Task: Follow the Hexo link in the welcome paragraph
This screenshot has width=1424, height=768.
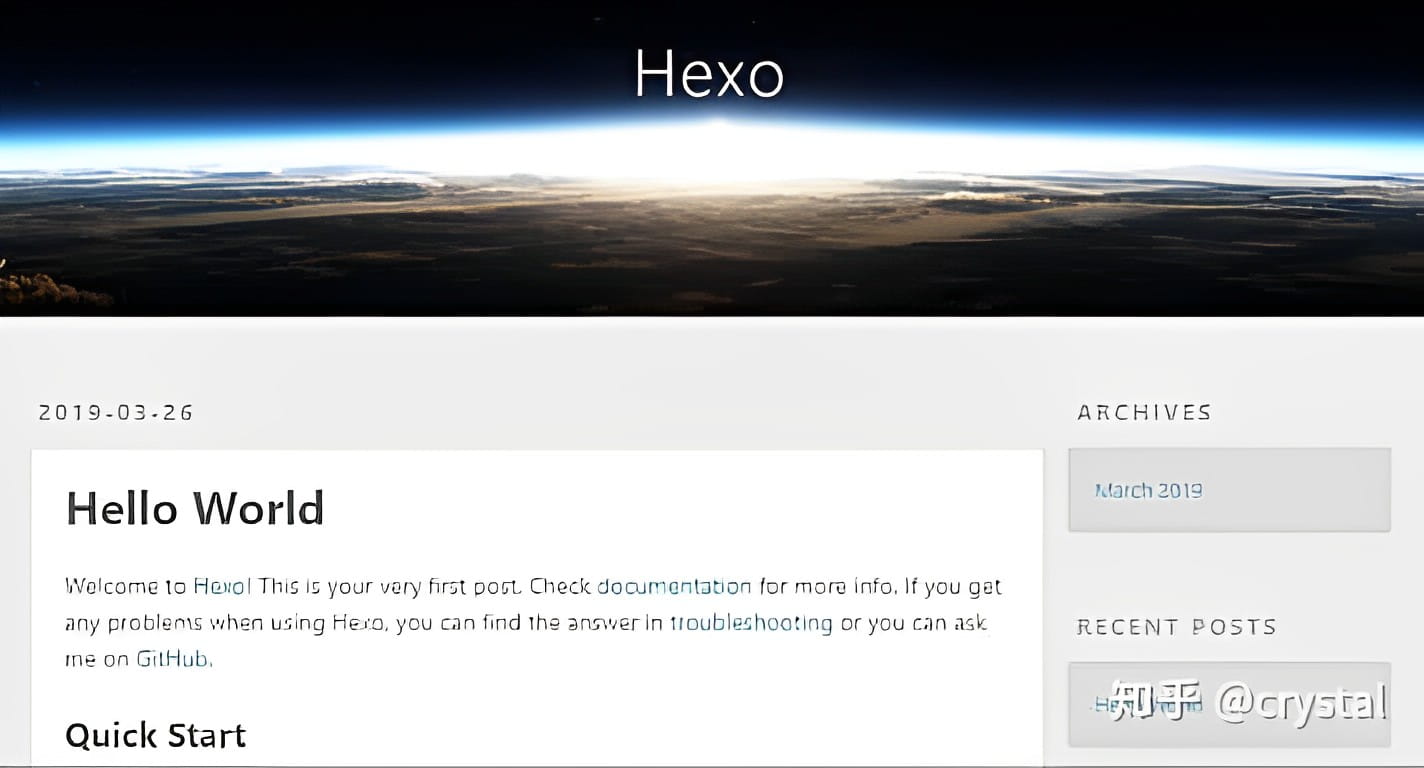Action: (221, 586)
